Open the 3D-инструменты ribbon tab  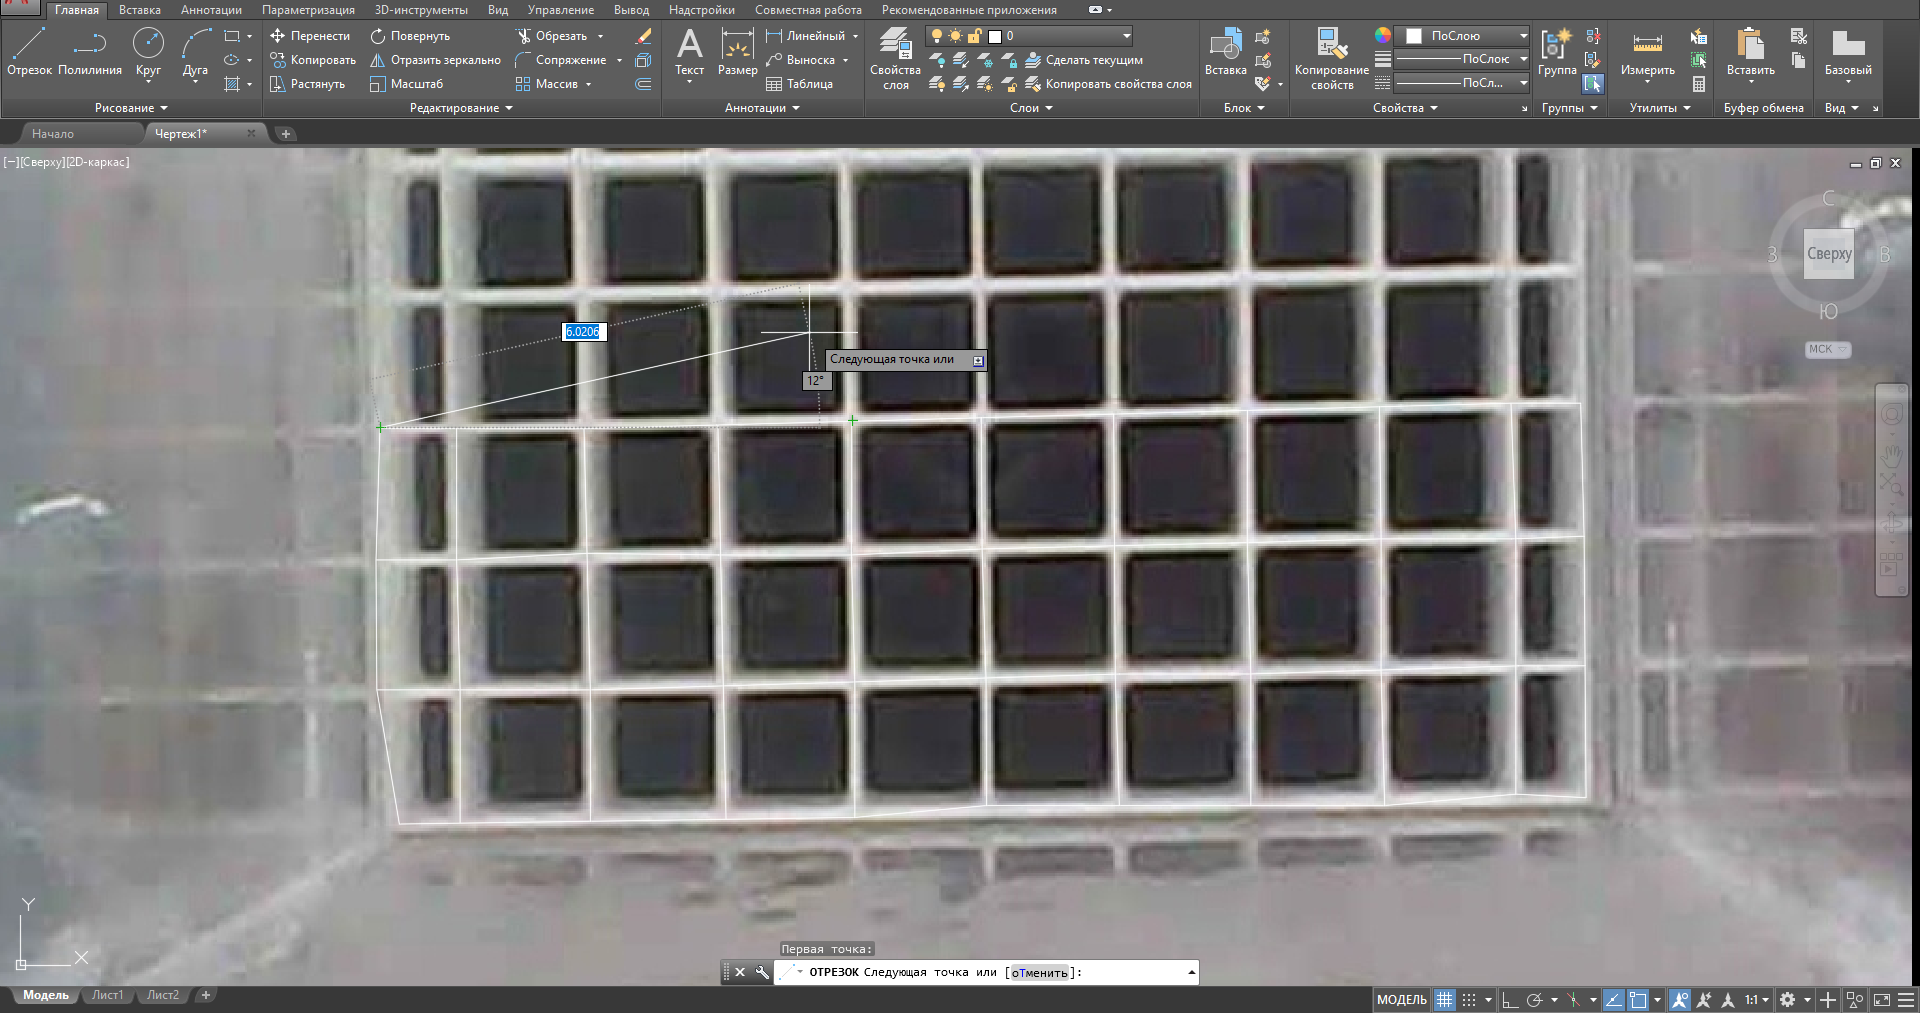pos(421,10)
